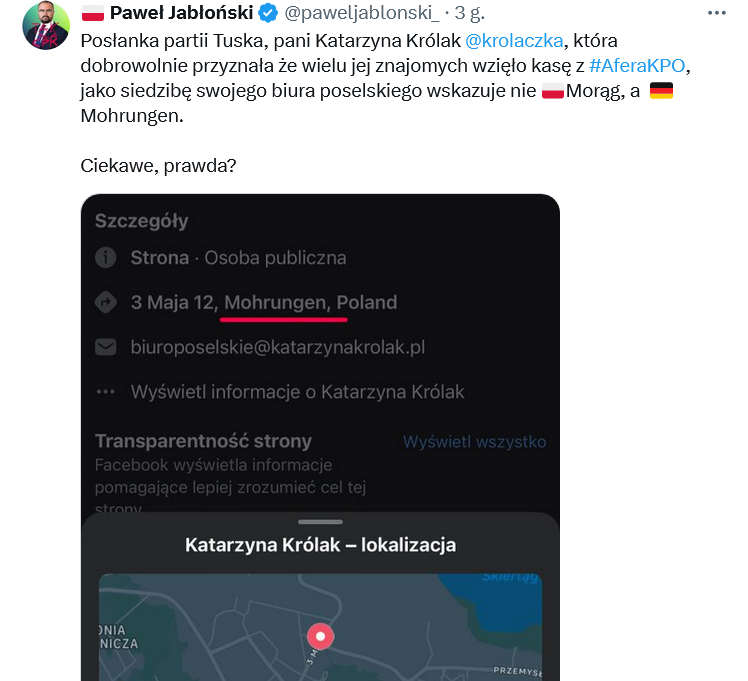
Task: Click the Wyświetl wszystko link
Action: [474, 442]
